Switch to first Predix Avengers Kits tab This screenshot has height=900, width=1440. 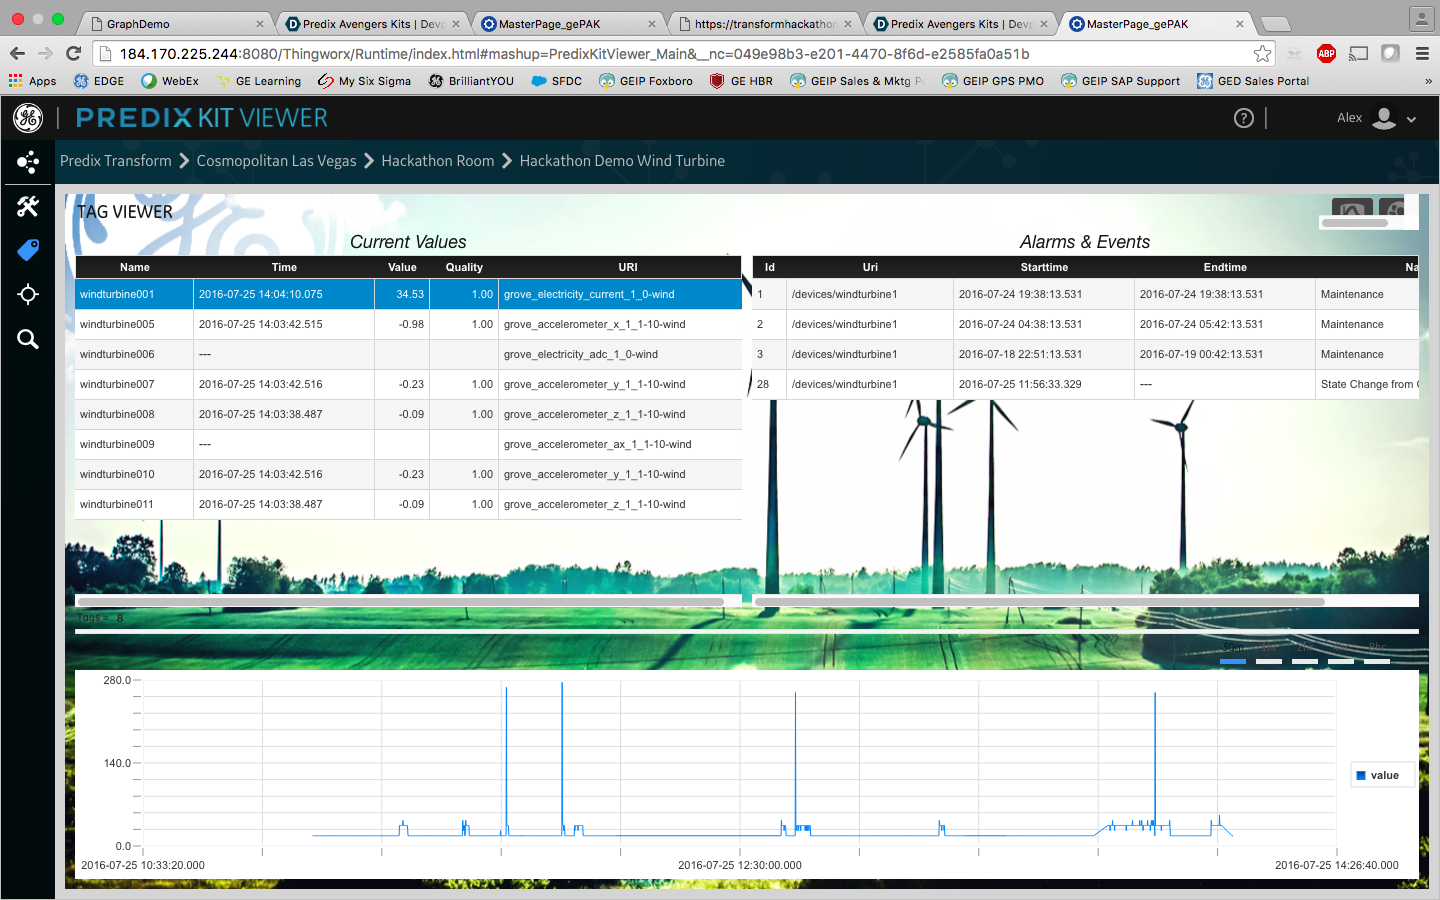[372, 23]
